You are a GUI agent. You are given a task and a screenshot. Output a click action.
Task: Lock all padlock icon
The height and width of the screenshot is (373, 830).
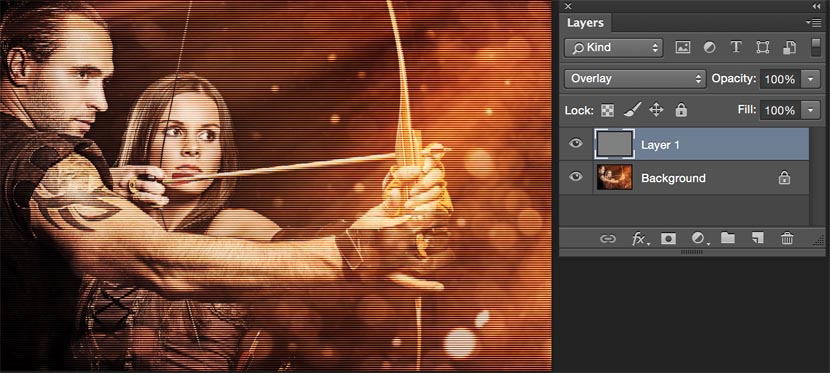[681, 110]
